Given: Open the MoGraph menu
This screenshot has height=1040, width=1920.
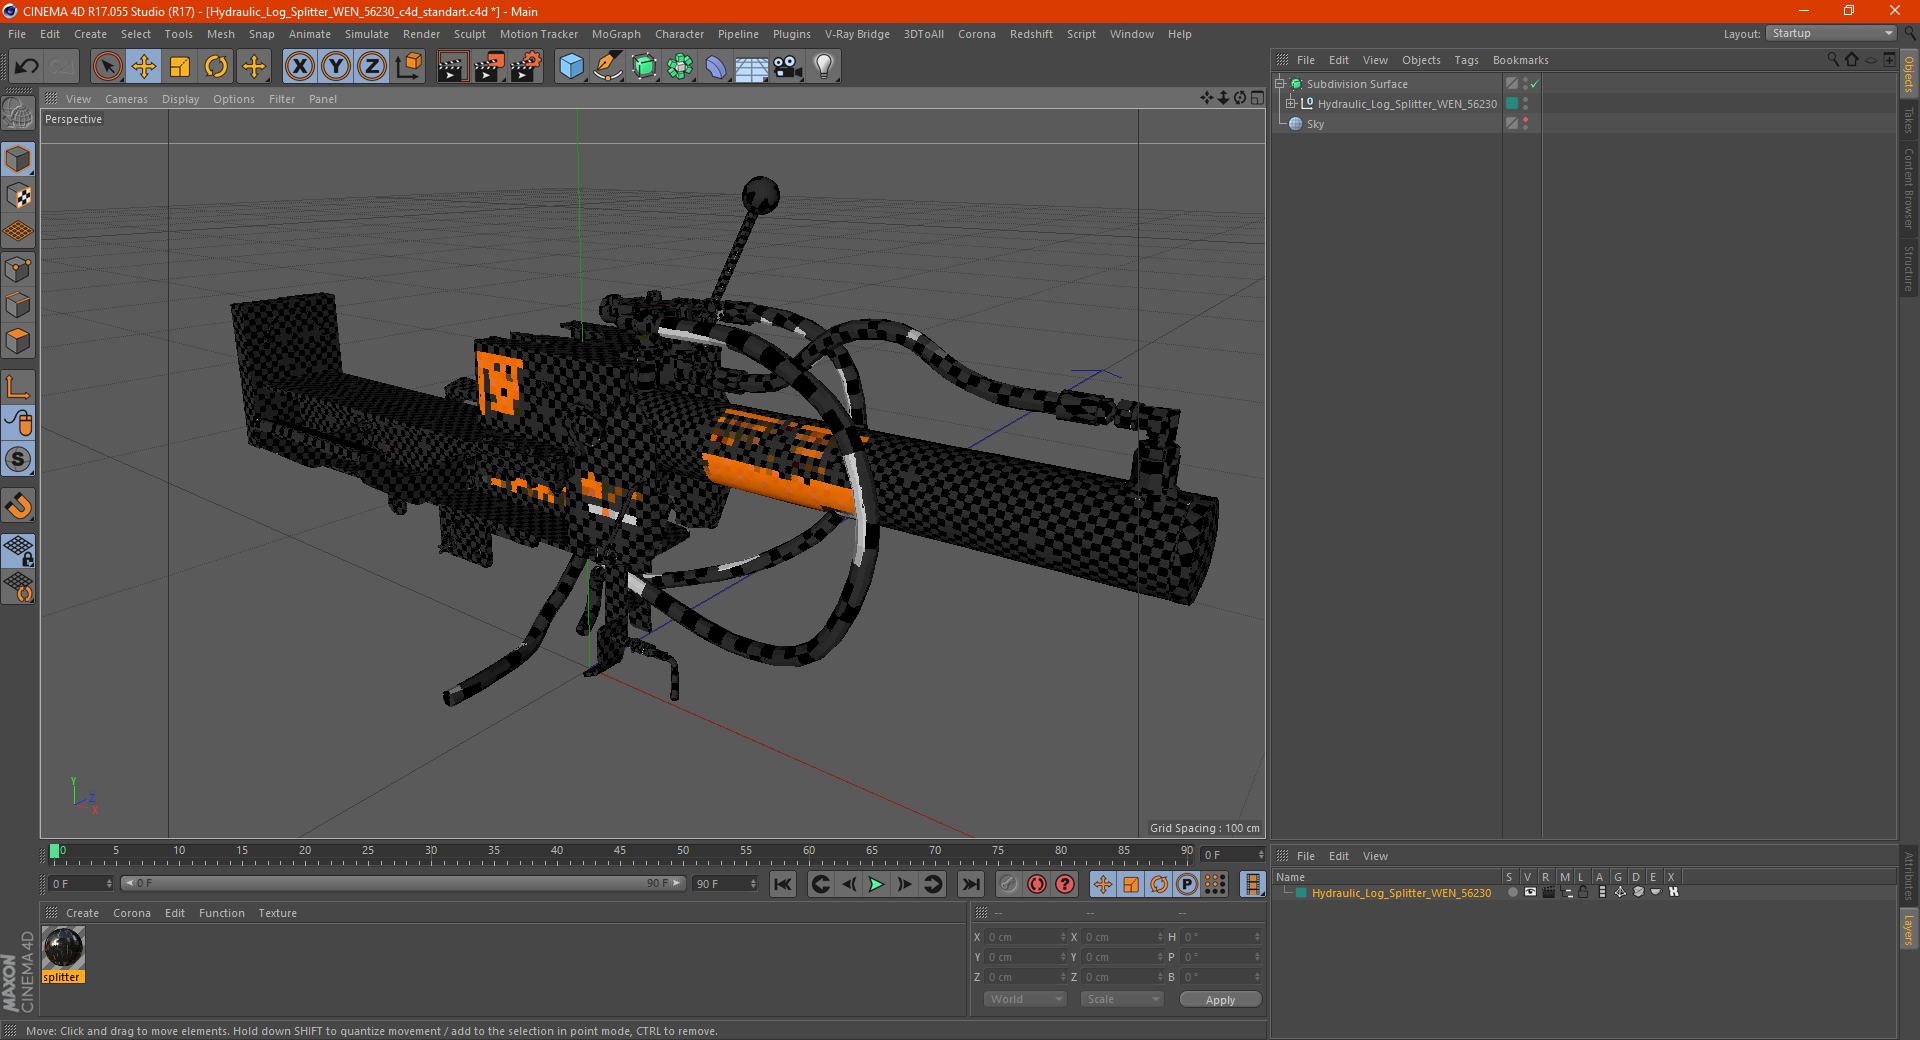Looking at the screenshot, I should pyautogui.click(x=616, y=34).
